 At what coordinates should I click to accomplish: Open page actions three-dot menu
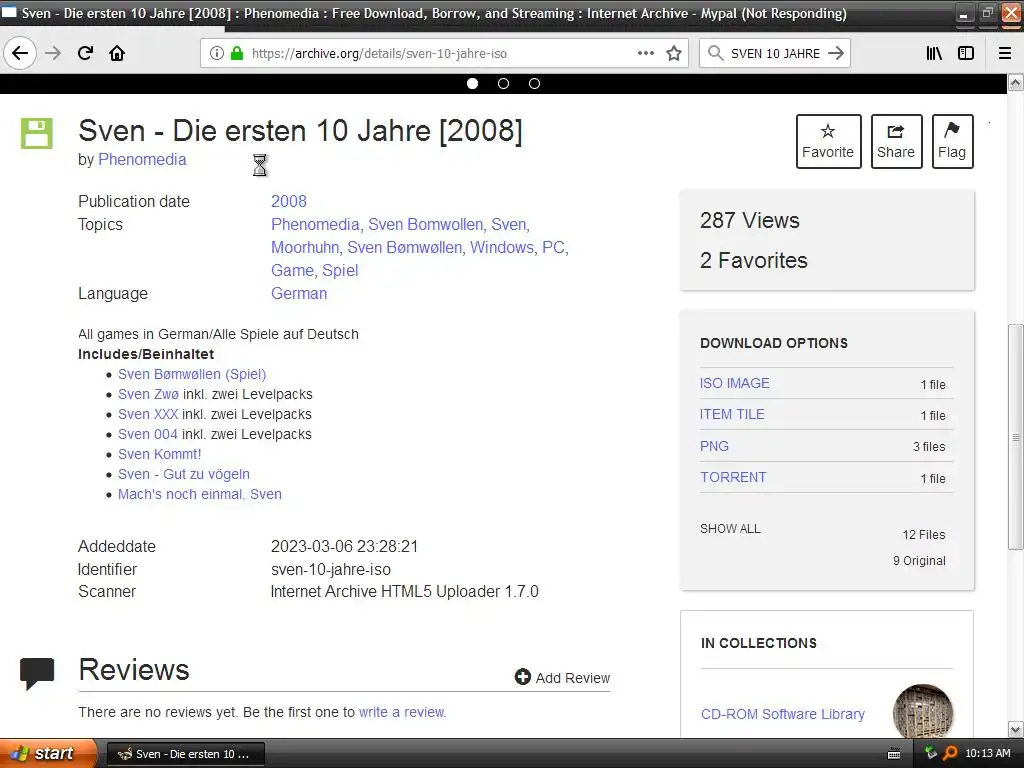645,53
